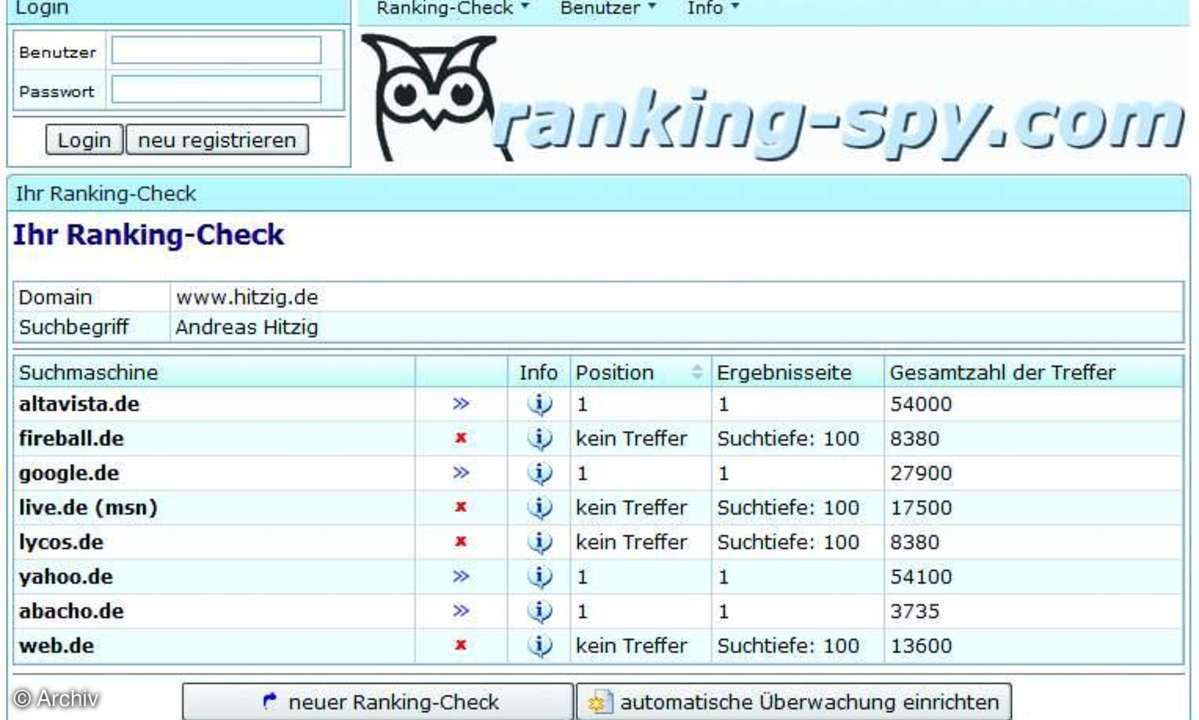Click hit count 27900 for google.de

tap(921, 473)
